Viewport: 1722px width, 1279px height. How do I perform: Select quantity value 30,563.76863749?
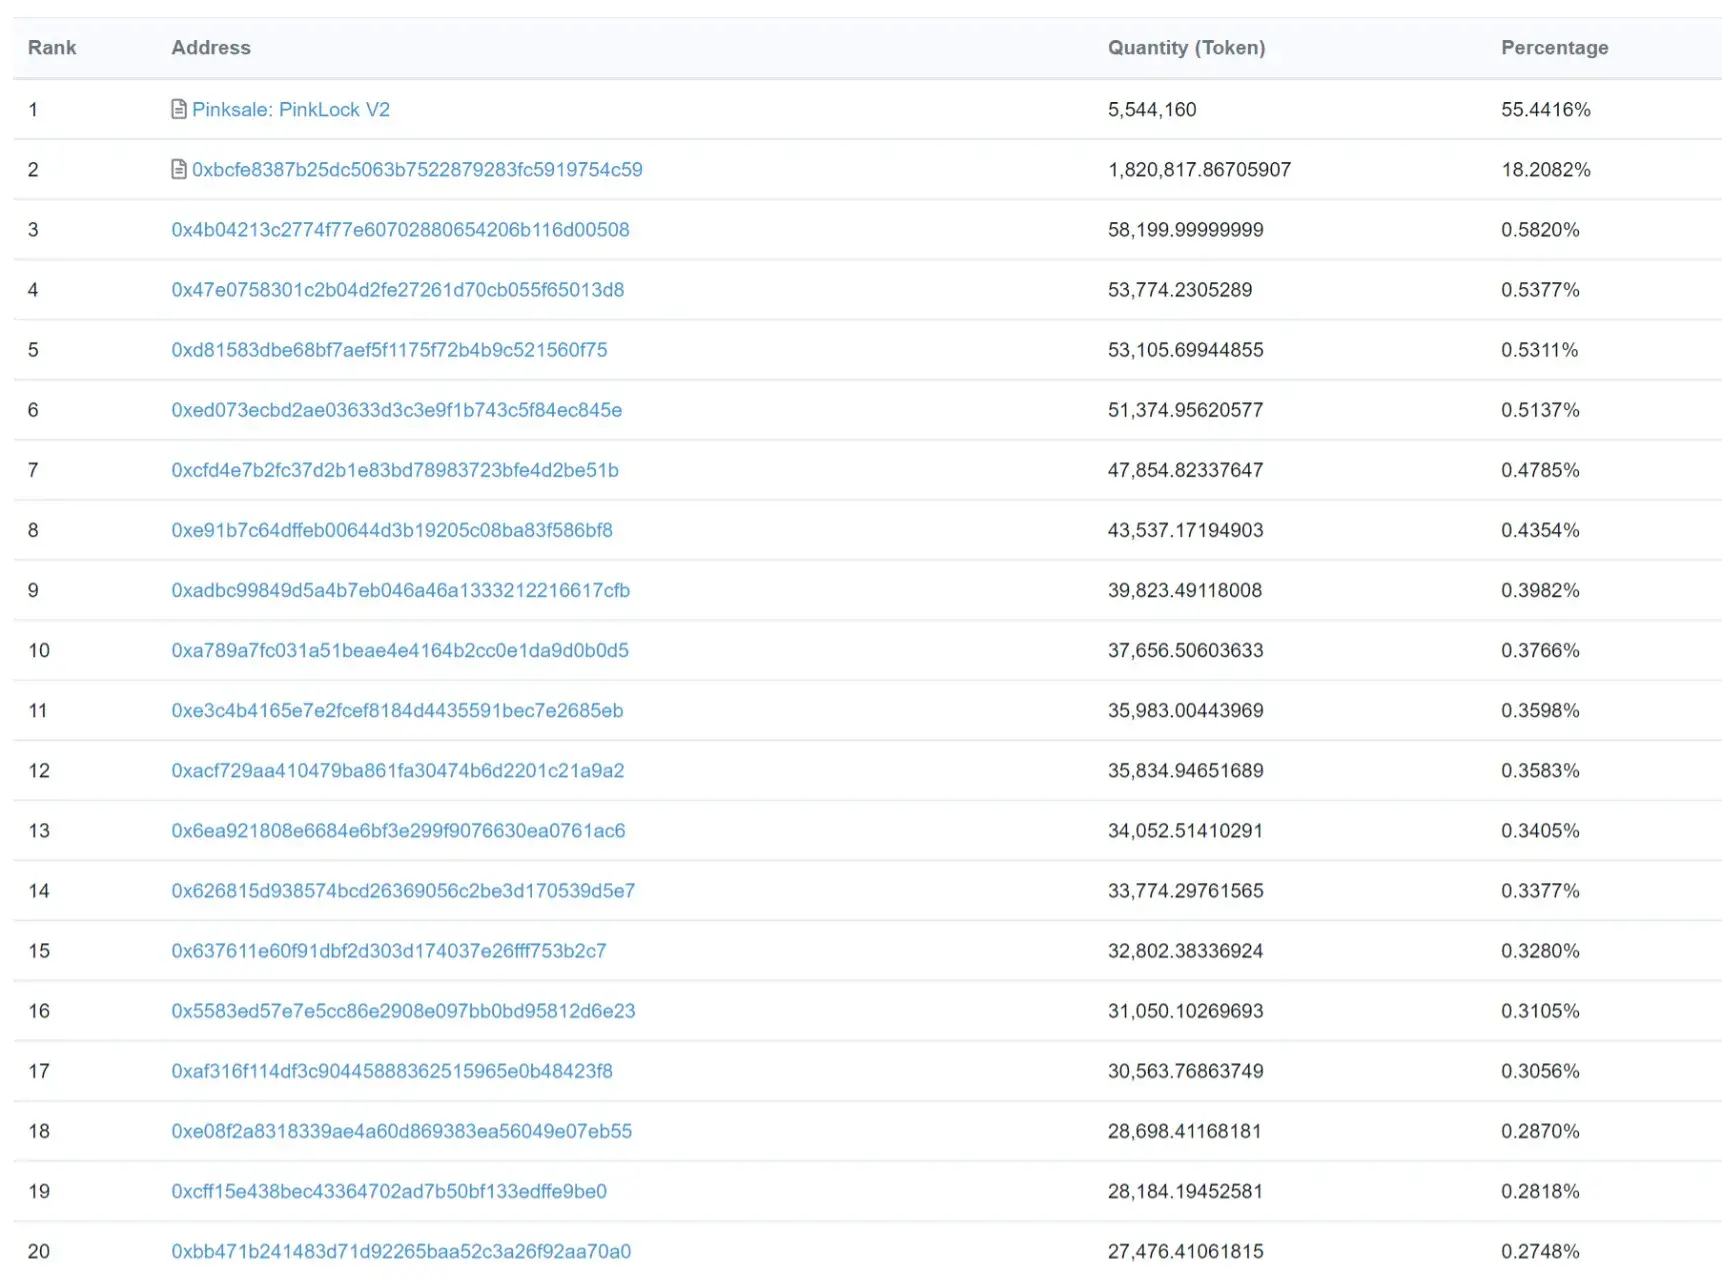pyautogui.click(x=1185, y=1069)
